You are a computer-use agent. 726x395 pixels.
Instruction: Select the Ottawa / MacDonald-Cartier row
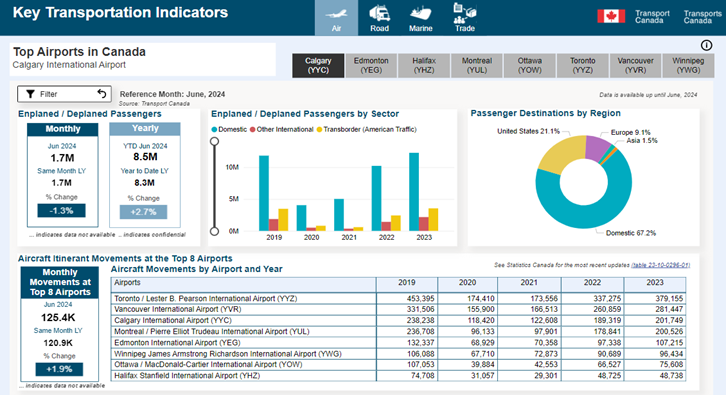(398, 364)
